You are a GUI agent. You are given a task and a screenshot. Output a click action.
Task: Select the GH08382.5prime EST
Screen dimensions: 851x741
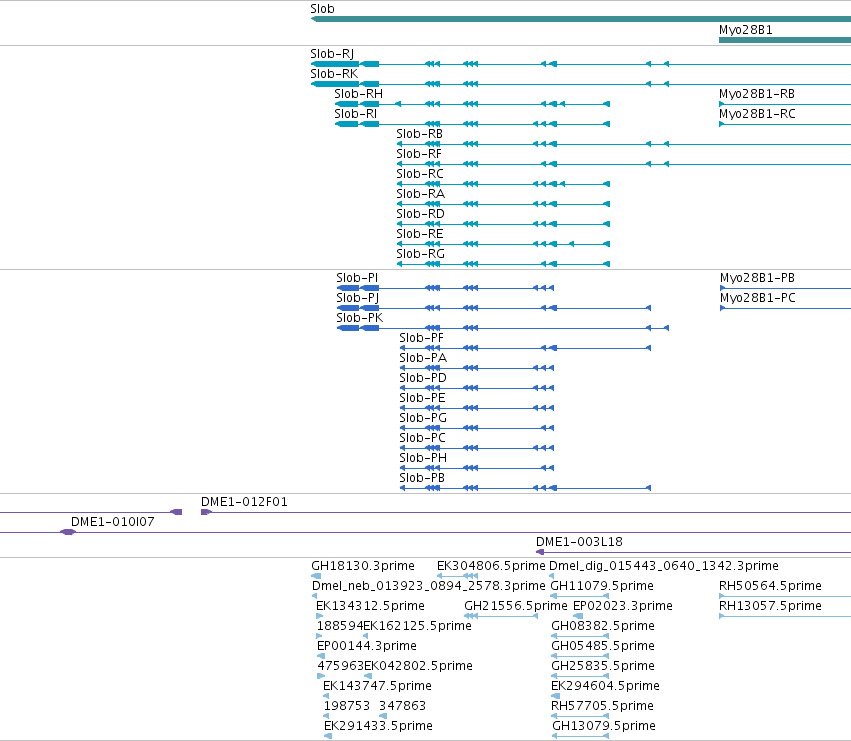(580, 636)
